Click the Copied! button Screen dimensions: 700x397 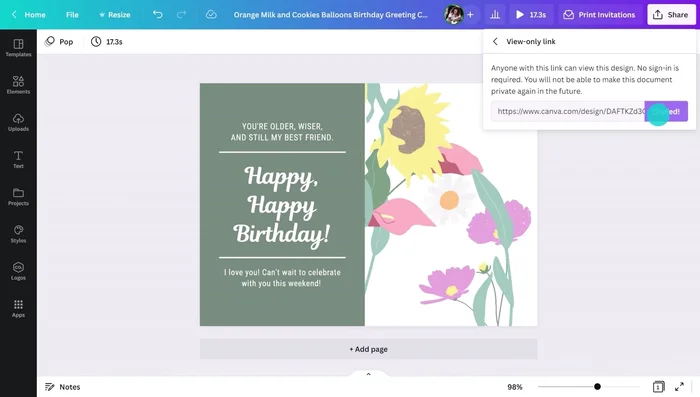click(x=666, y=111)
